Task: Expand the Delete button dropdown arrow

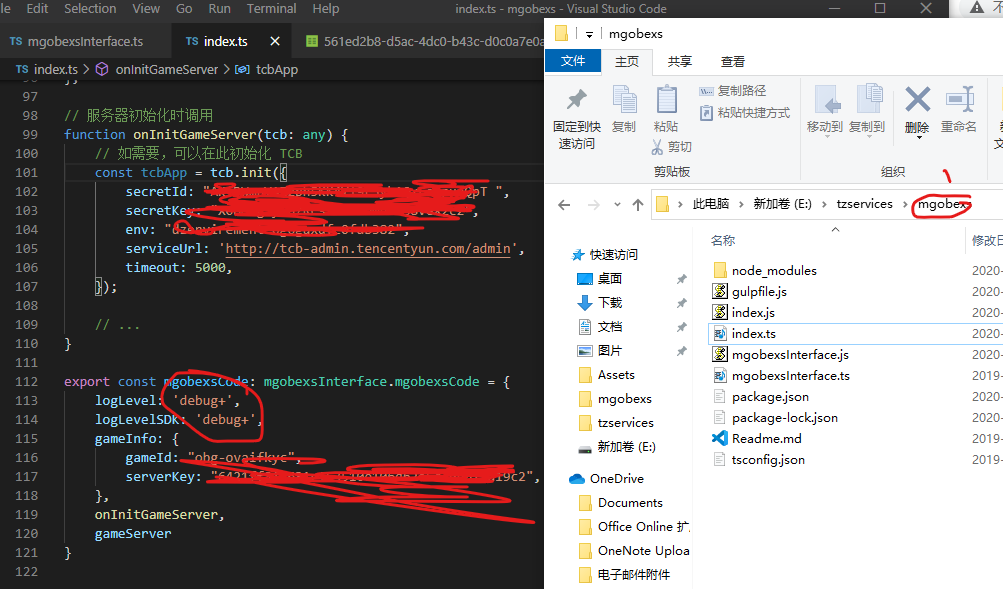Action: coord(919,137)
